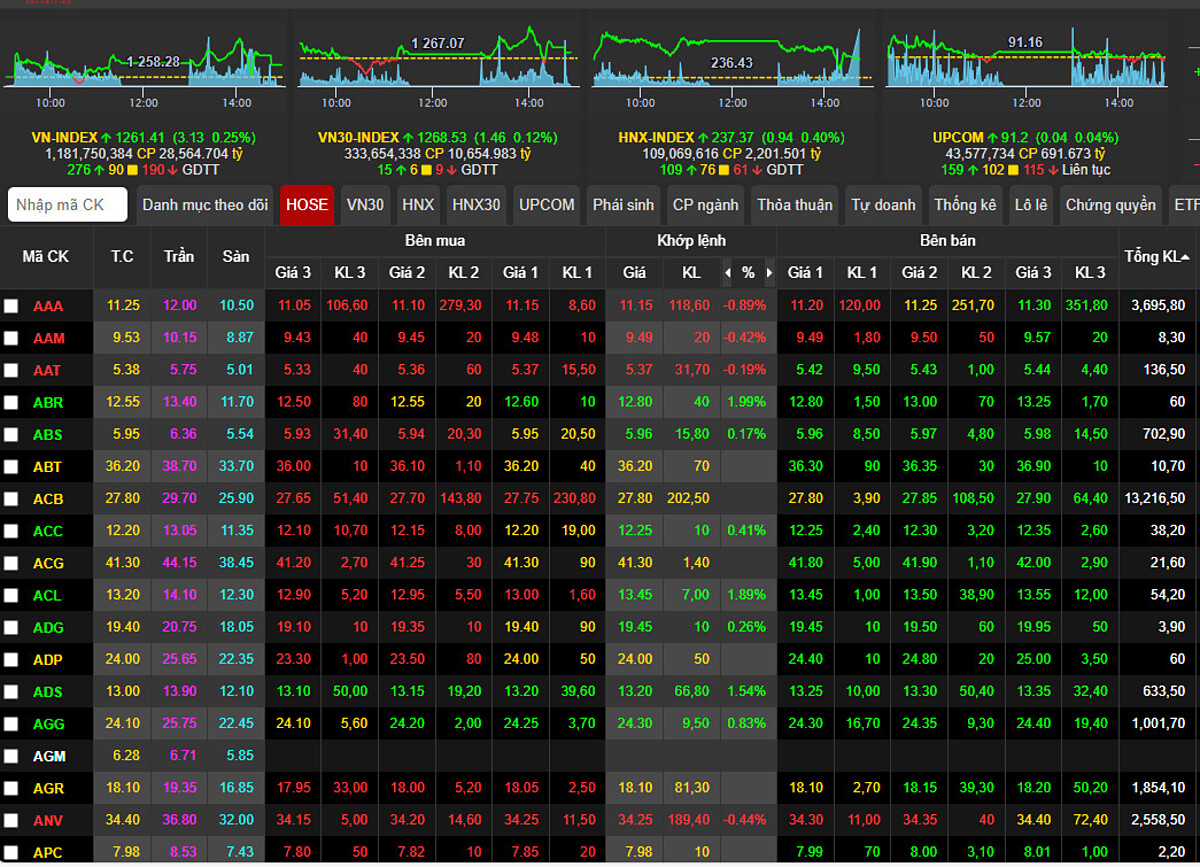This screenshot has width=1200, height=867.
Task: Open Danh mục theo dõi watchlist
Action: [x=205, y=204]
